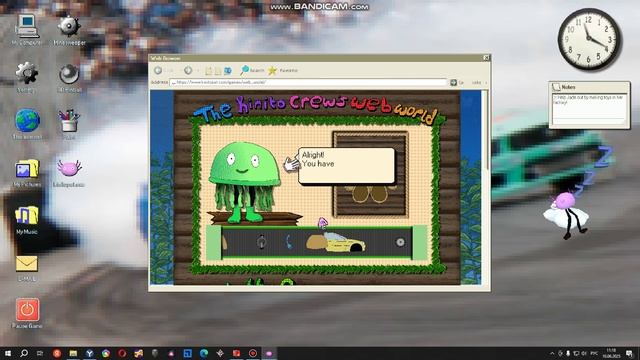Pick up the yellow toy car on conveyor
This screenshot has height=360, width=640.
344,243
